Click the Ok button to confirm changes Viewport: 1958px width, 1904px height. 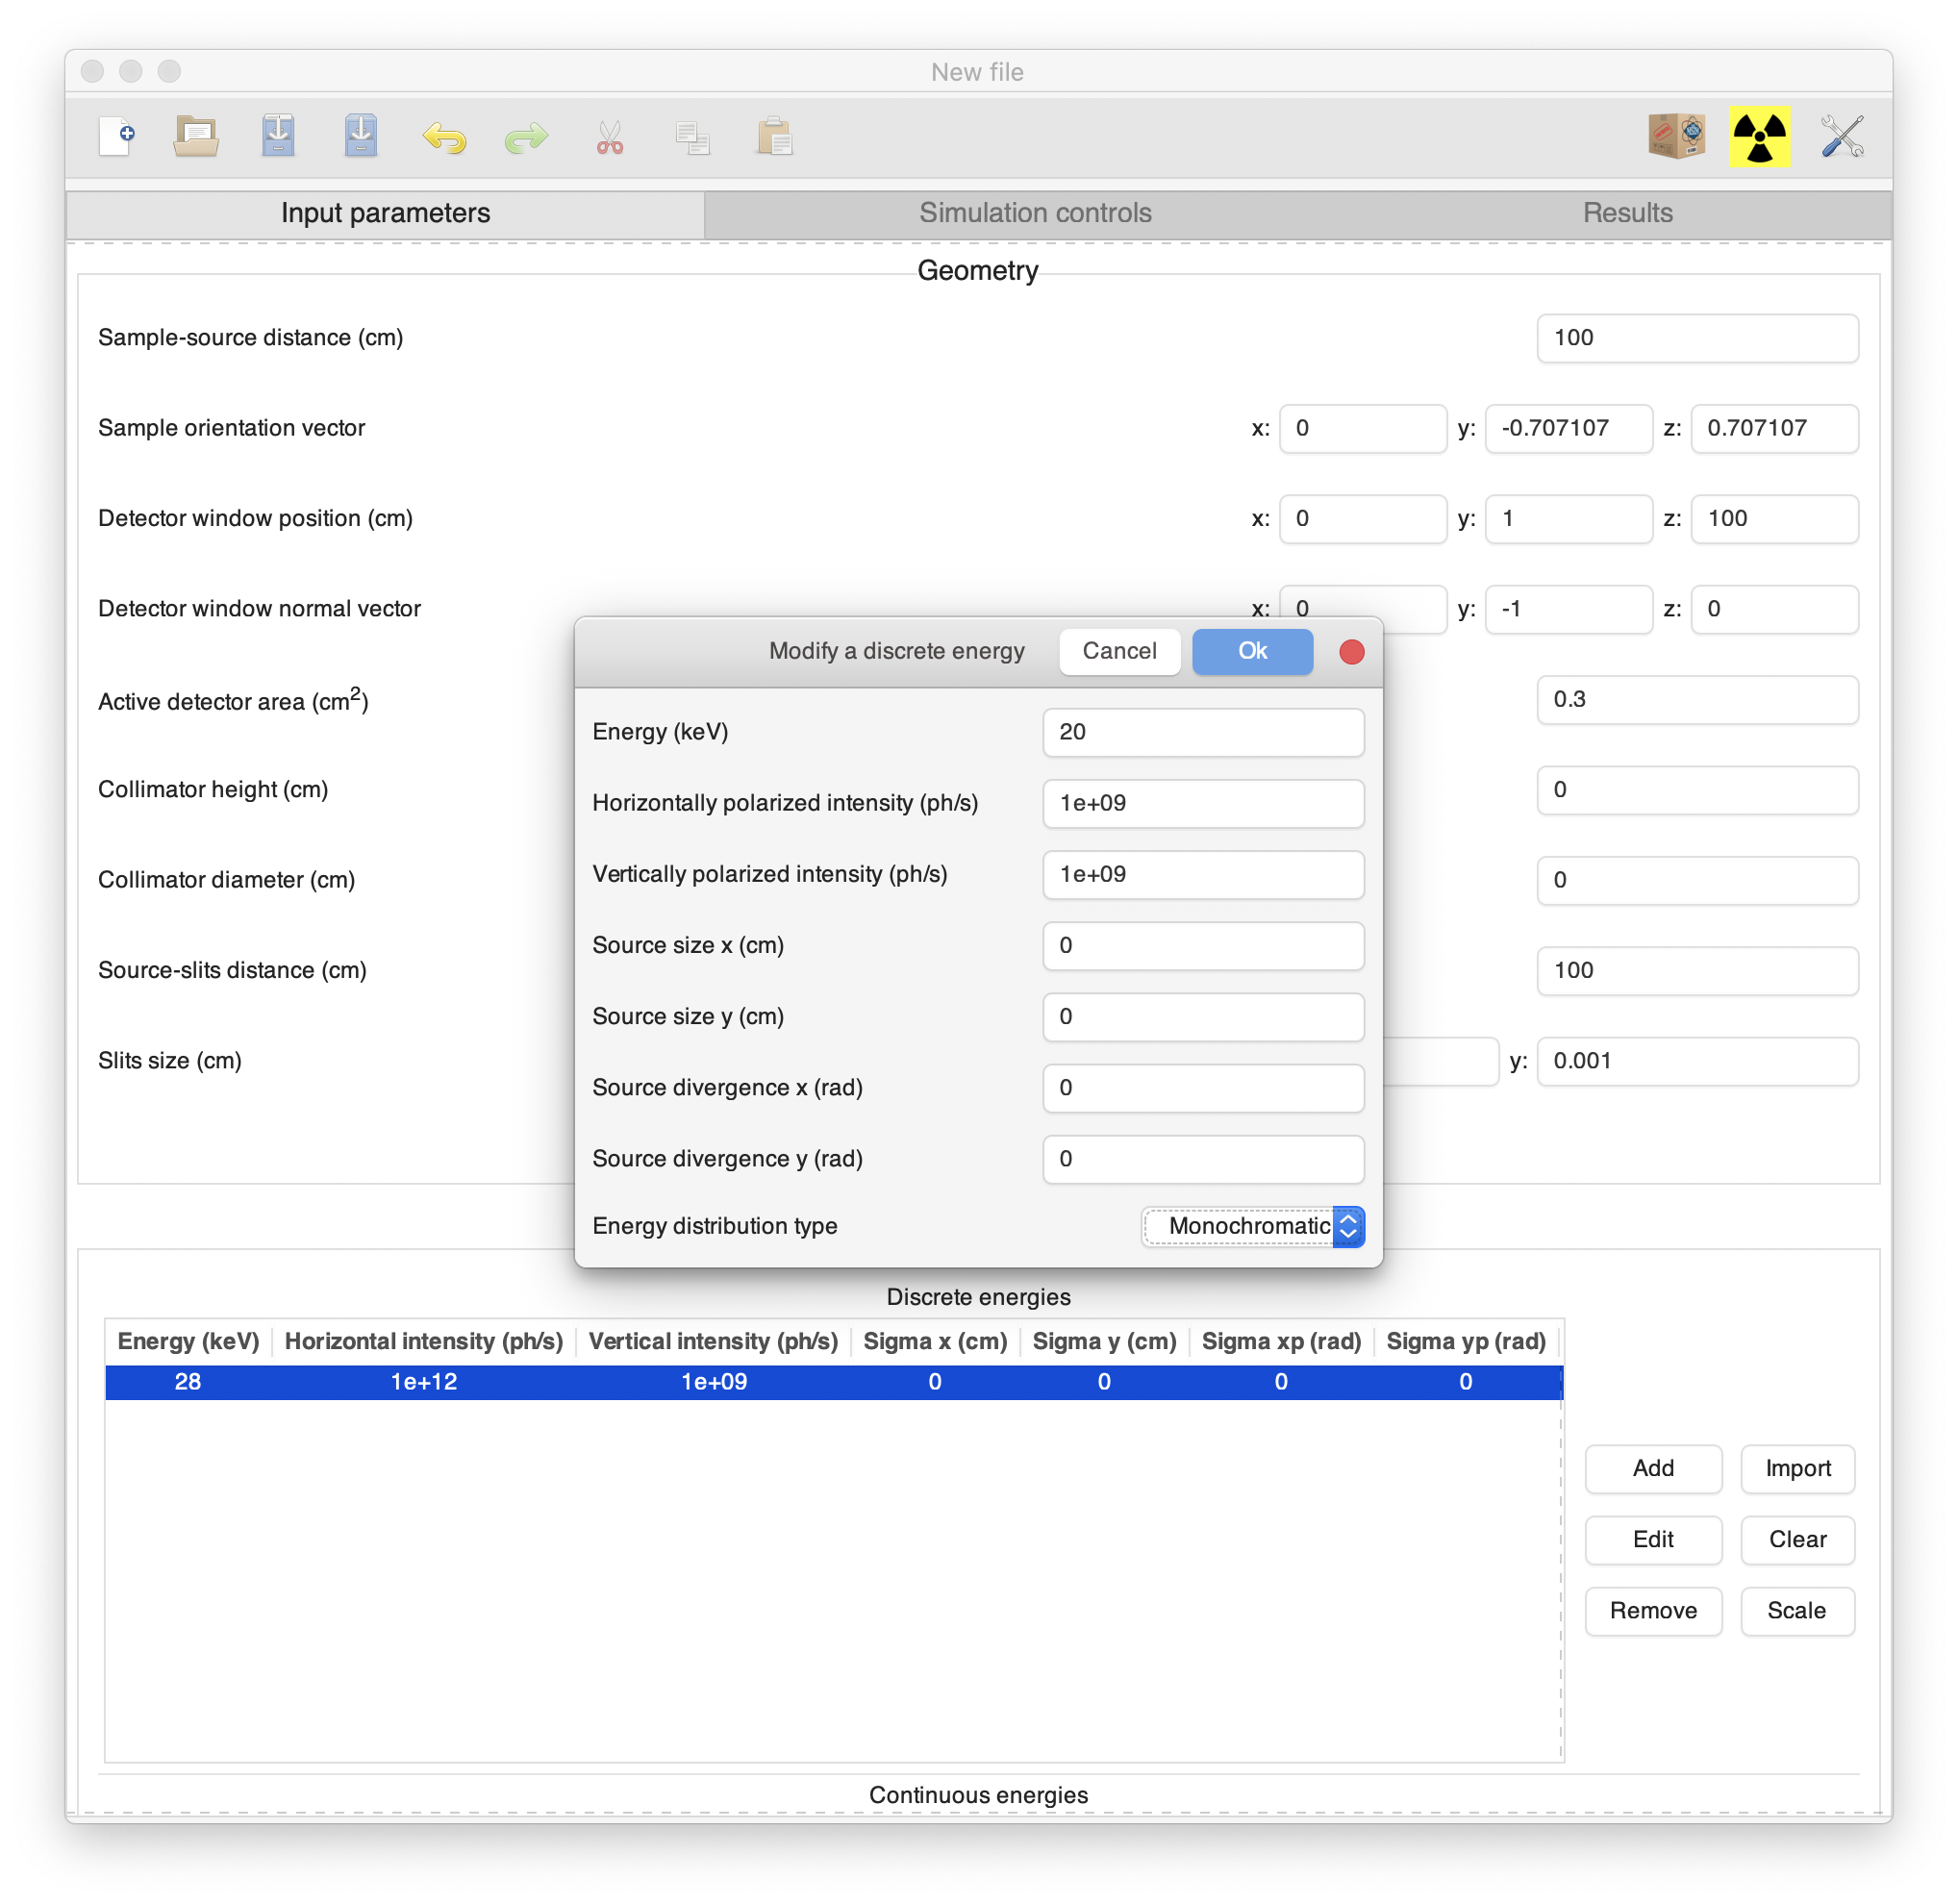point(1252,650)
